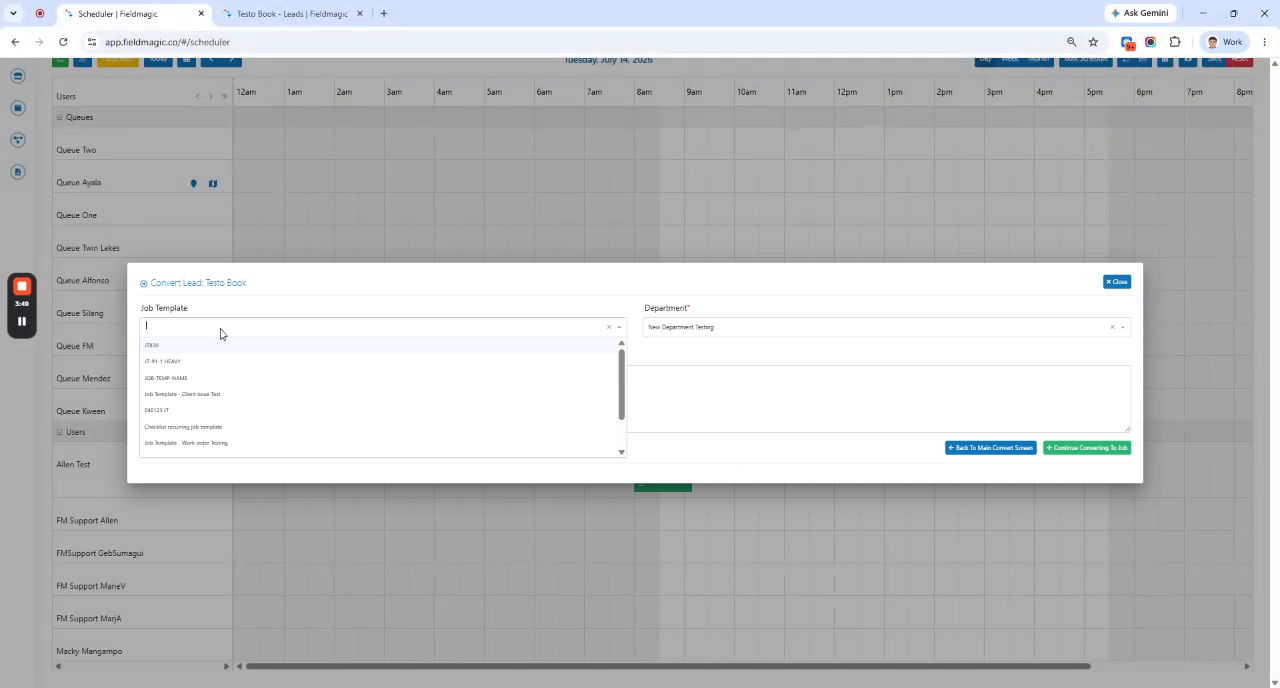Viewport: 1280px width, 688px height.
Task: Click the scheduler horizontal scrollbar
Action: [x=668, y=666]
